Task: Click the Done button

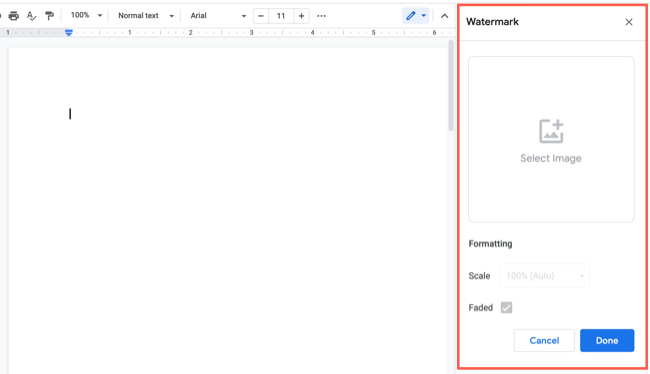Action: tap(607, 340)
